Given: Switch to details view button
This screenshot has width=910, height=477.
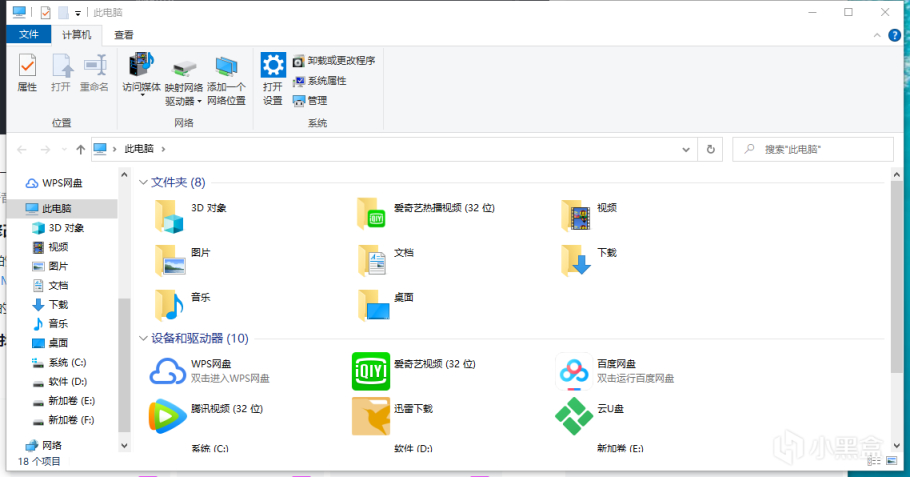Looking at the screenshot, I should (874, 461).
